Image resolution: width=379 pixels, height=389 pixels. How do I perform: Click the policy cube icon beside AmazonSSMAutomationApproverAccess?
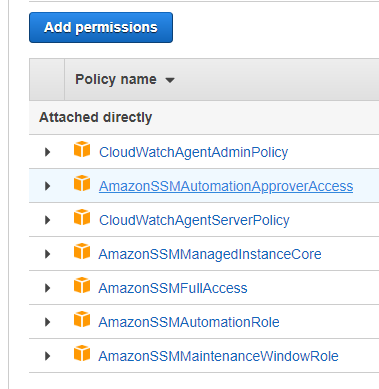pyautogui.click(x=82, y=183)
